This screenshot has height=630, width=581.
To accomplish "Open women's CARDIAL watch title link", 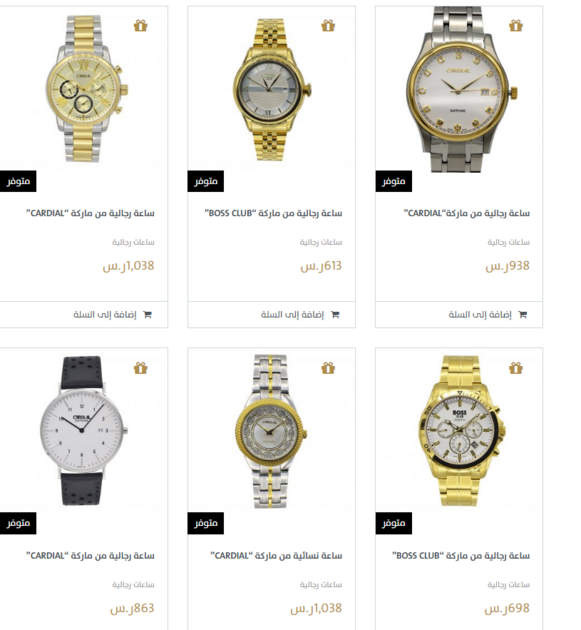I will (x=276, y=556).
